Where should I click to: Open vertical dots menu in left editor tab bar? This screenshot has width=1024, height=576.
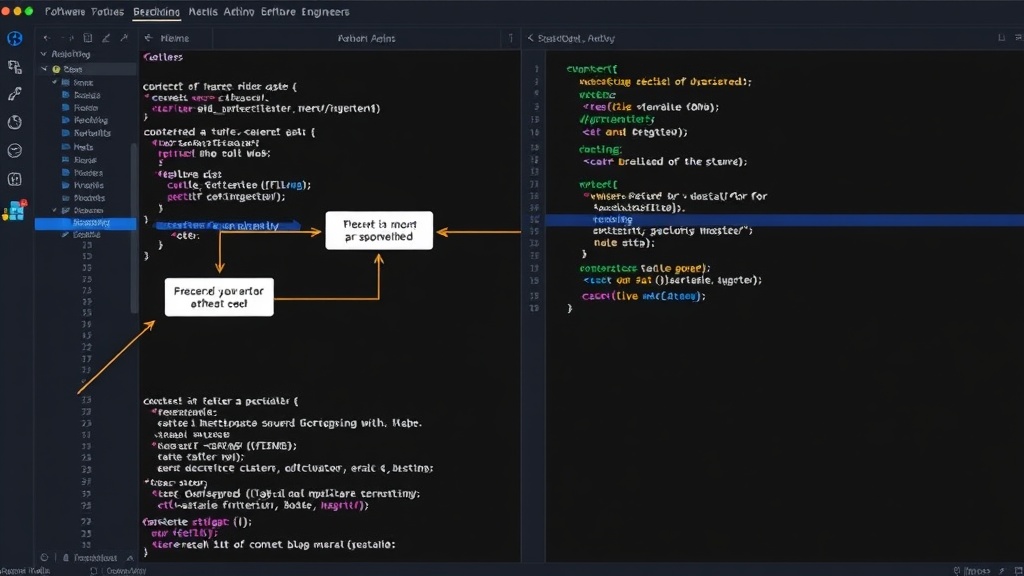pyautogui.click(x=511, y=38)
